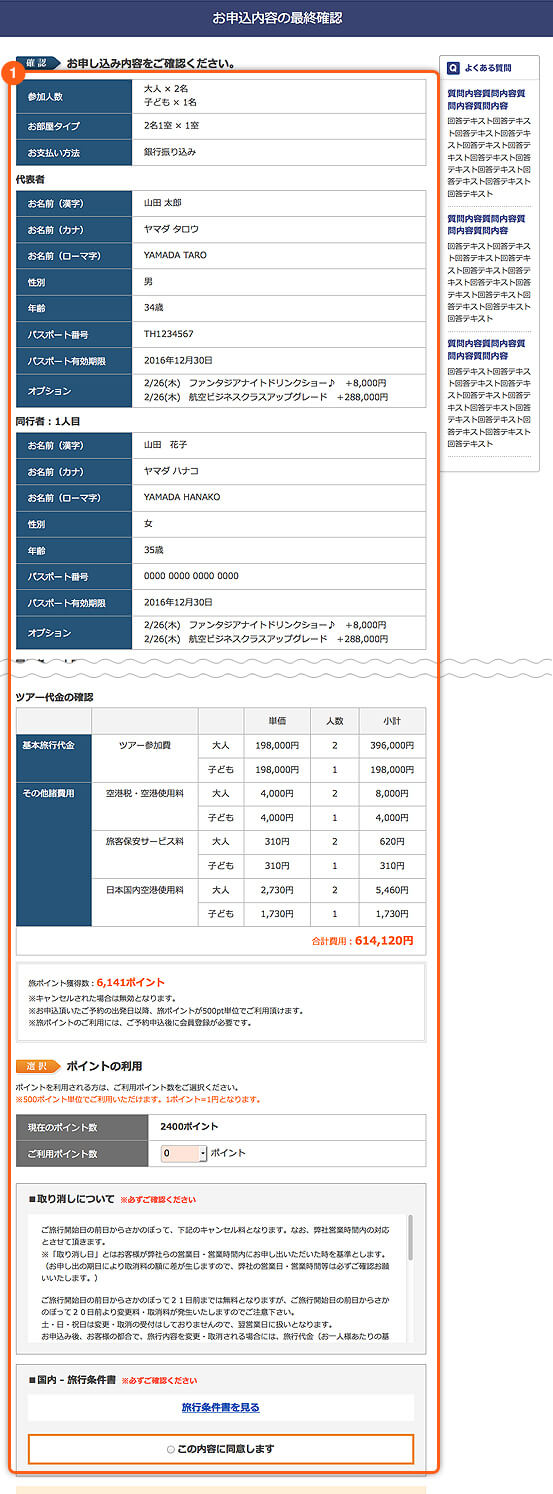The image size is (553, 1494).
Task: Click the subtotal 396,000円
Action: pos(392,746)
